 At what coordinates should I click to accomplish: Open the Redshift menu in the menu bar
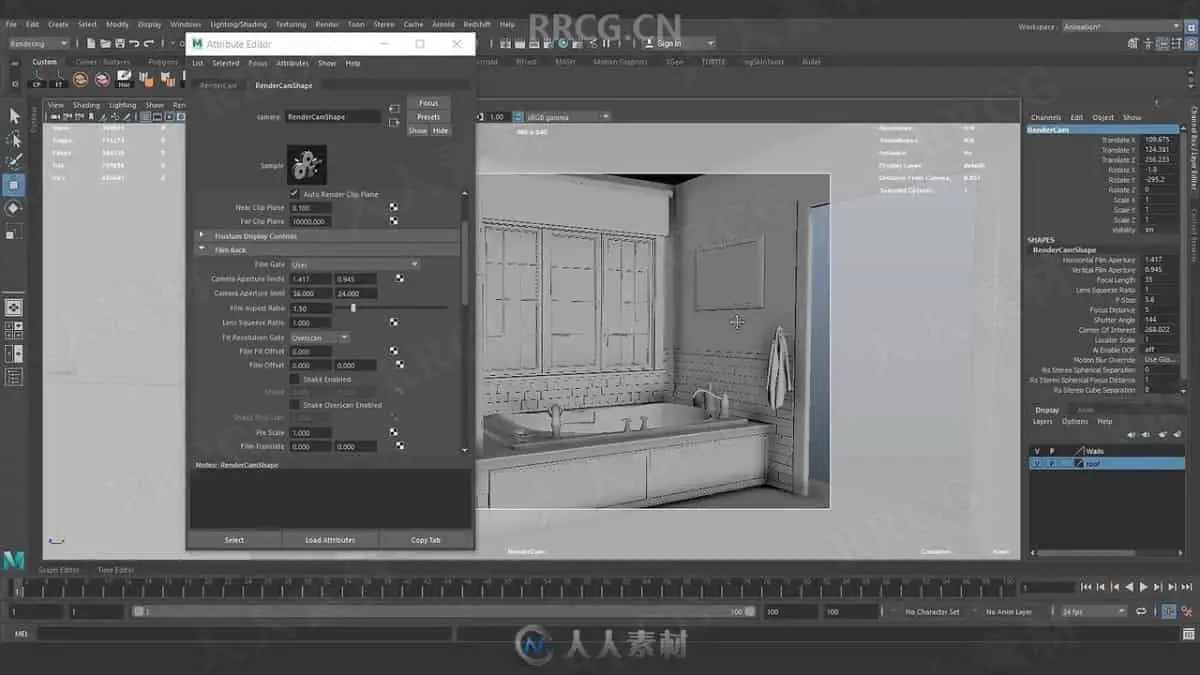476,24
